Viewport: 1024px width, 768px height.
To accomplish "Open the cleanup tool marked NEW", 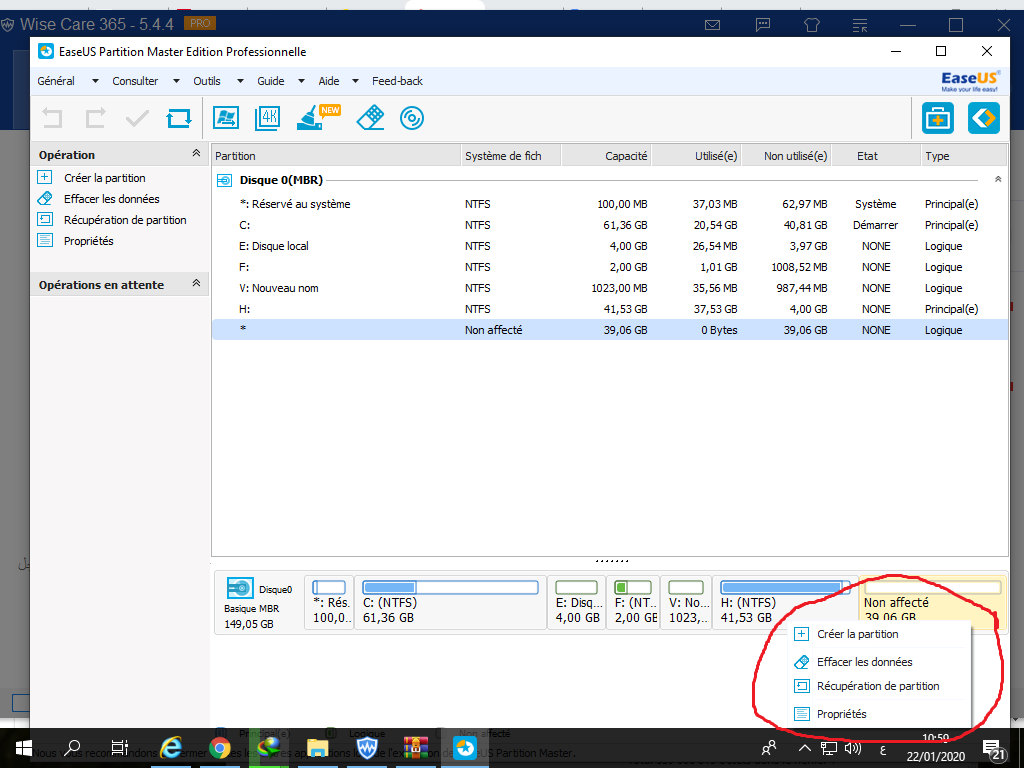I will pyautogui.click(x=318, y=118).
